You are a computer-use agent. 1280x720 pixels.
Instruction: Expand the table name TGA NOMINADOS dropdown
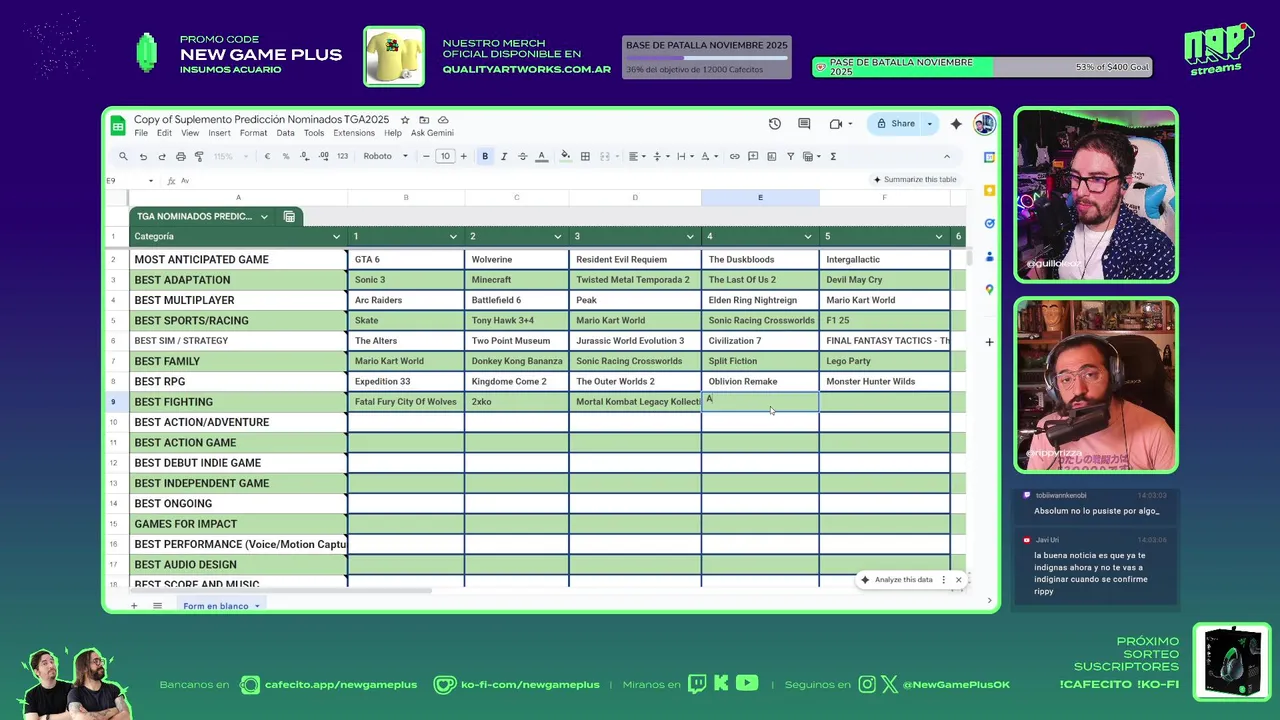(x=264, y=216)
